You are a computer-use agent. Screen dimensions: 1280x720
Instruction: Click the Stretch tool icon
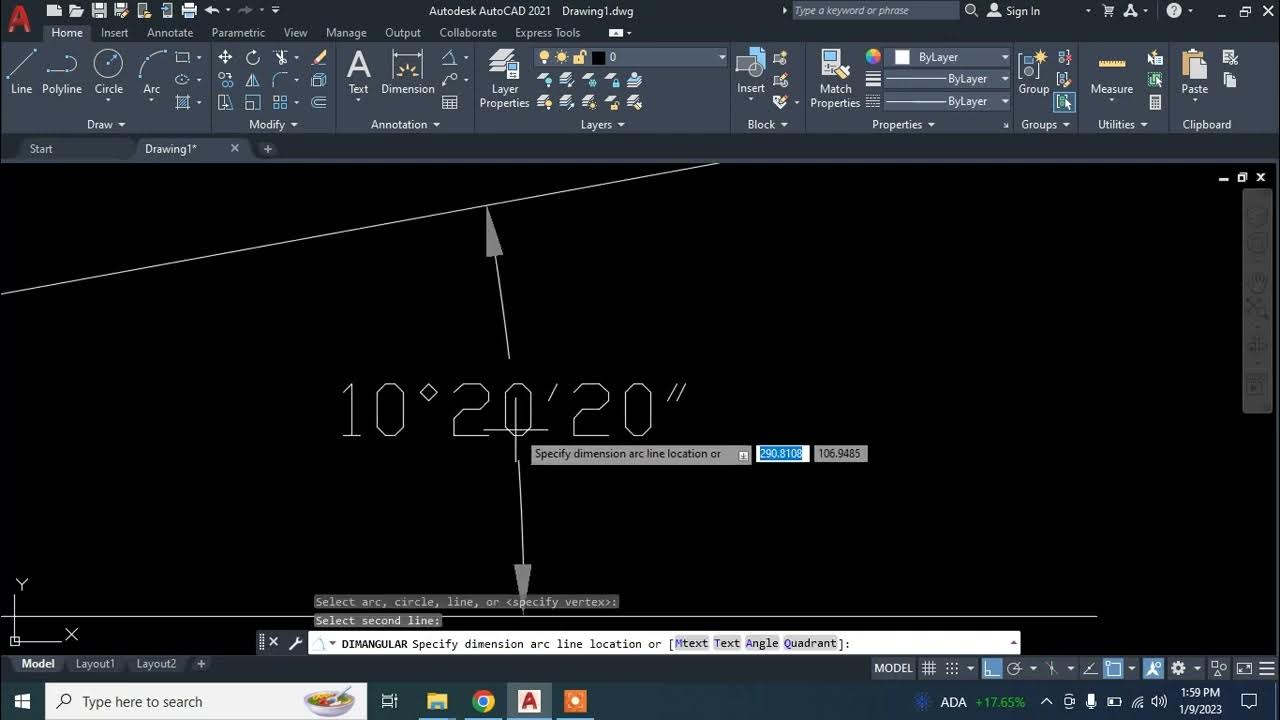(225, 102)
